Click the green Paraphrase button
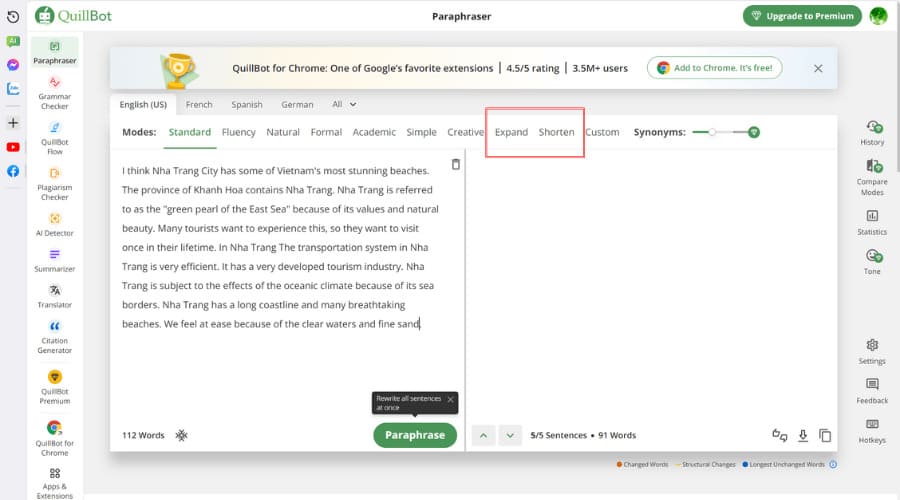Screen dimensions: 900x500 coord(415,435)
